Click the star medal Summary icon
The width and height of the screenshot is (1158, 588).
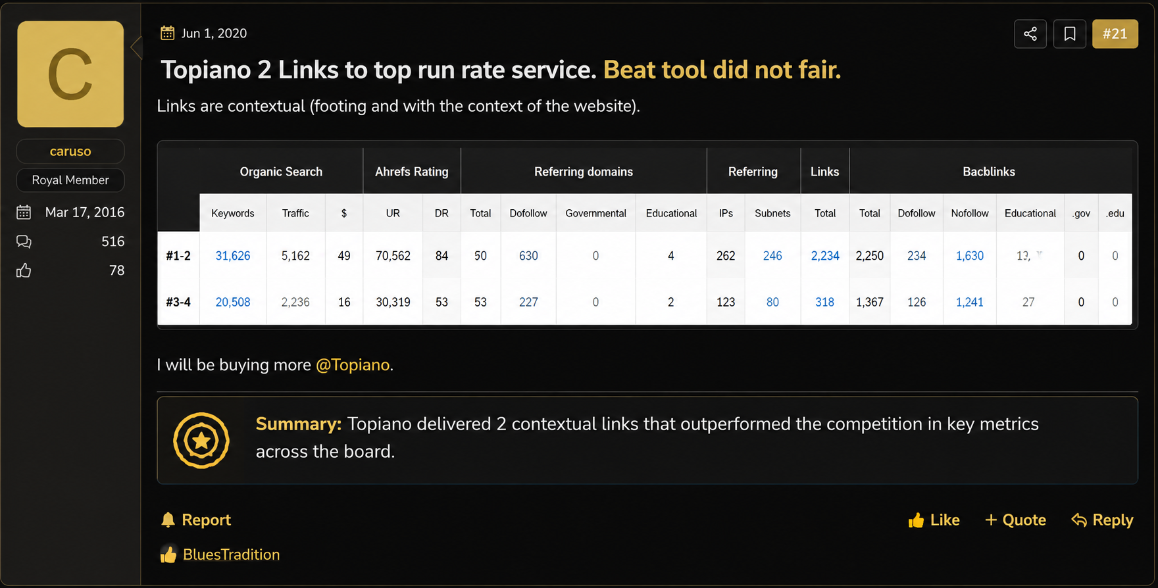[x=201, y=440]
